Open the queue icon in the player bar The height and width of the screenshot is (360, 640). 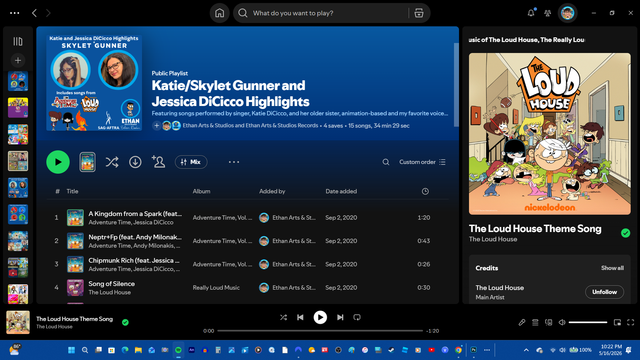[535, 322]
